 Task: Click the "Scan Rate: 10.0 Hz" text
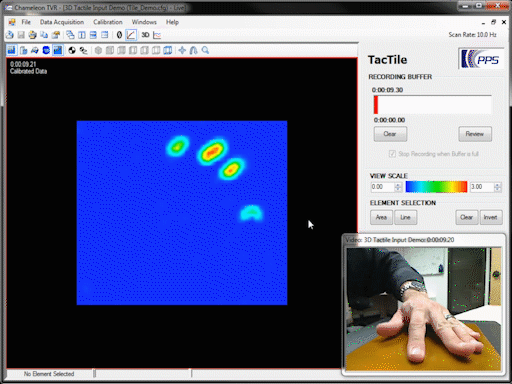(x=472, y=35)
